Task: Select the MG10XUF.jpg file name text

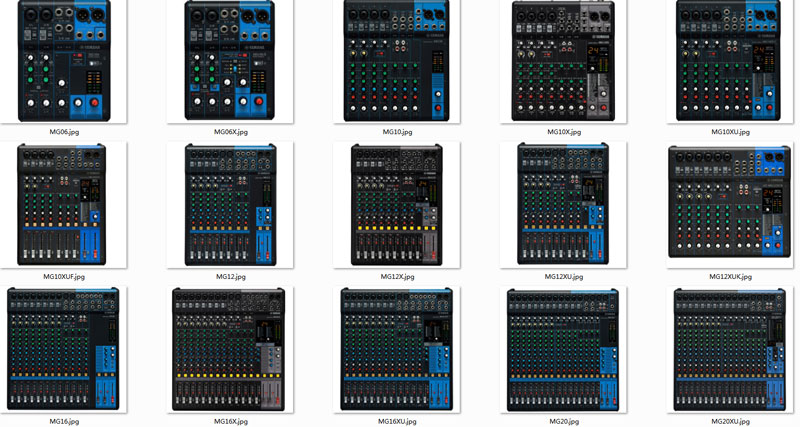Action: [64, 276]
